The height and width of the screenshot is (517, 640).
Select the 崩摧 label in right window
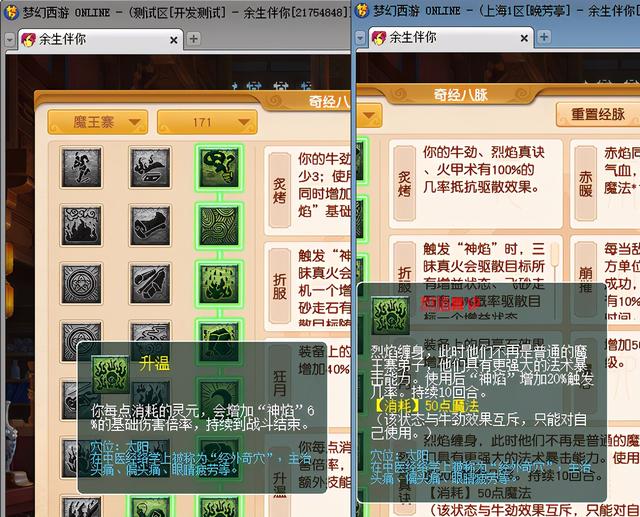pyautogui.click(x=586, y=280)
